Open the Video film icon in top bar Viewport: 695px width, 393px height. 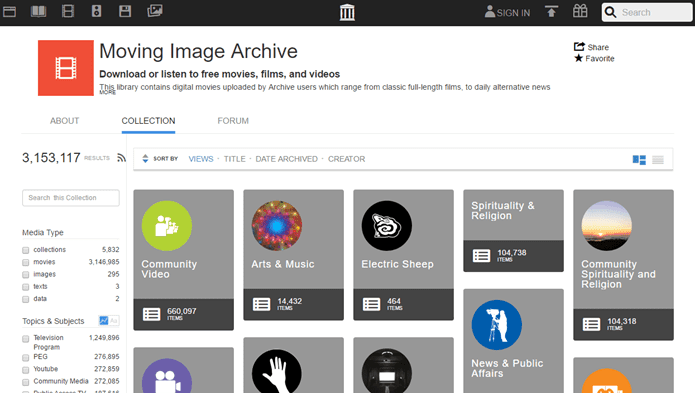point(68,11)
